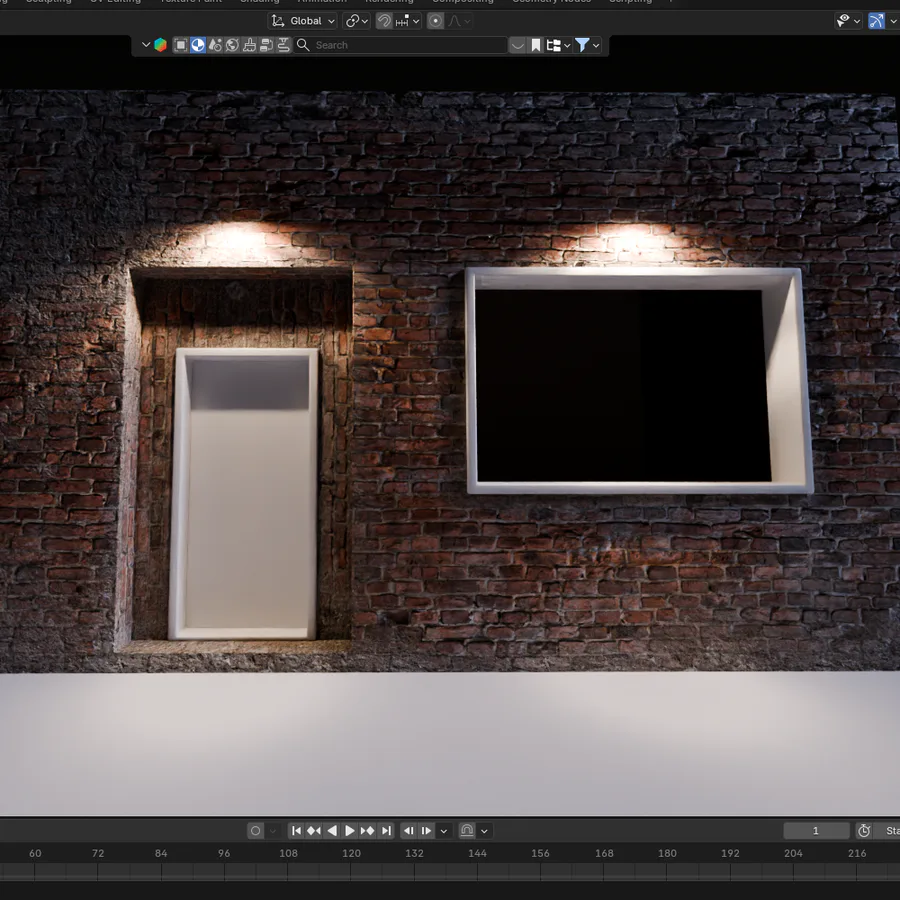Toggle proportional editing circle button

[x=436, y=21]
